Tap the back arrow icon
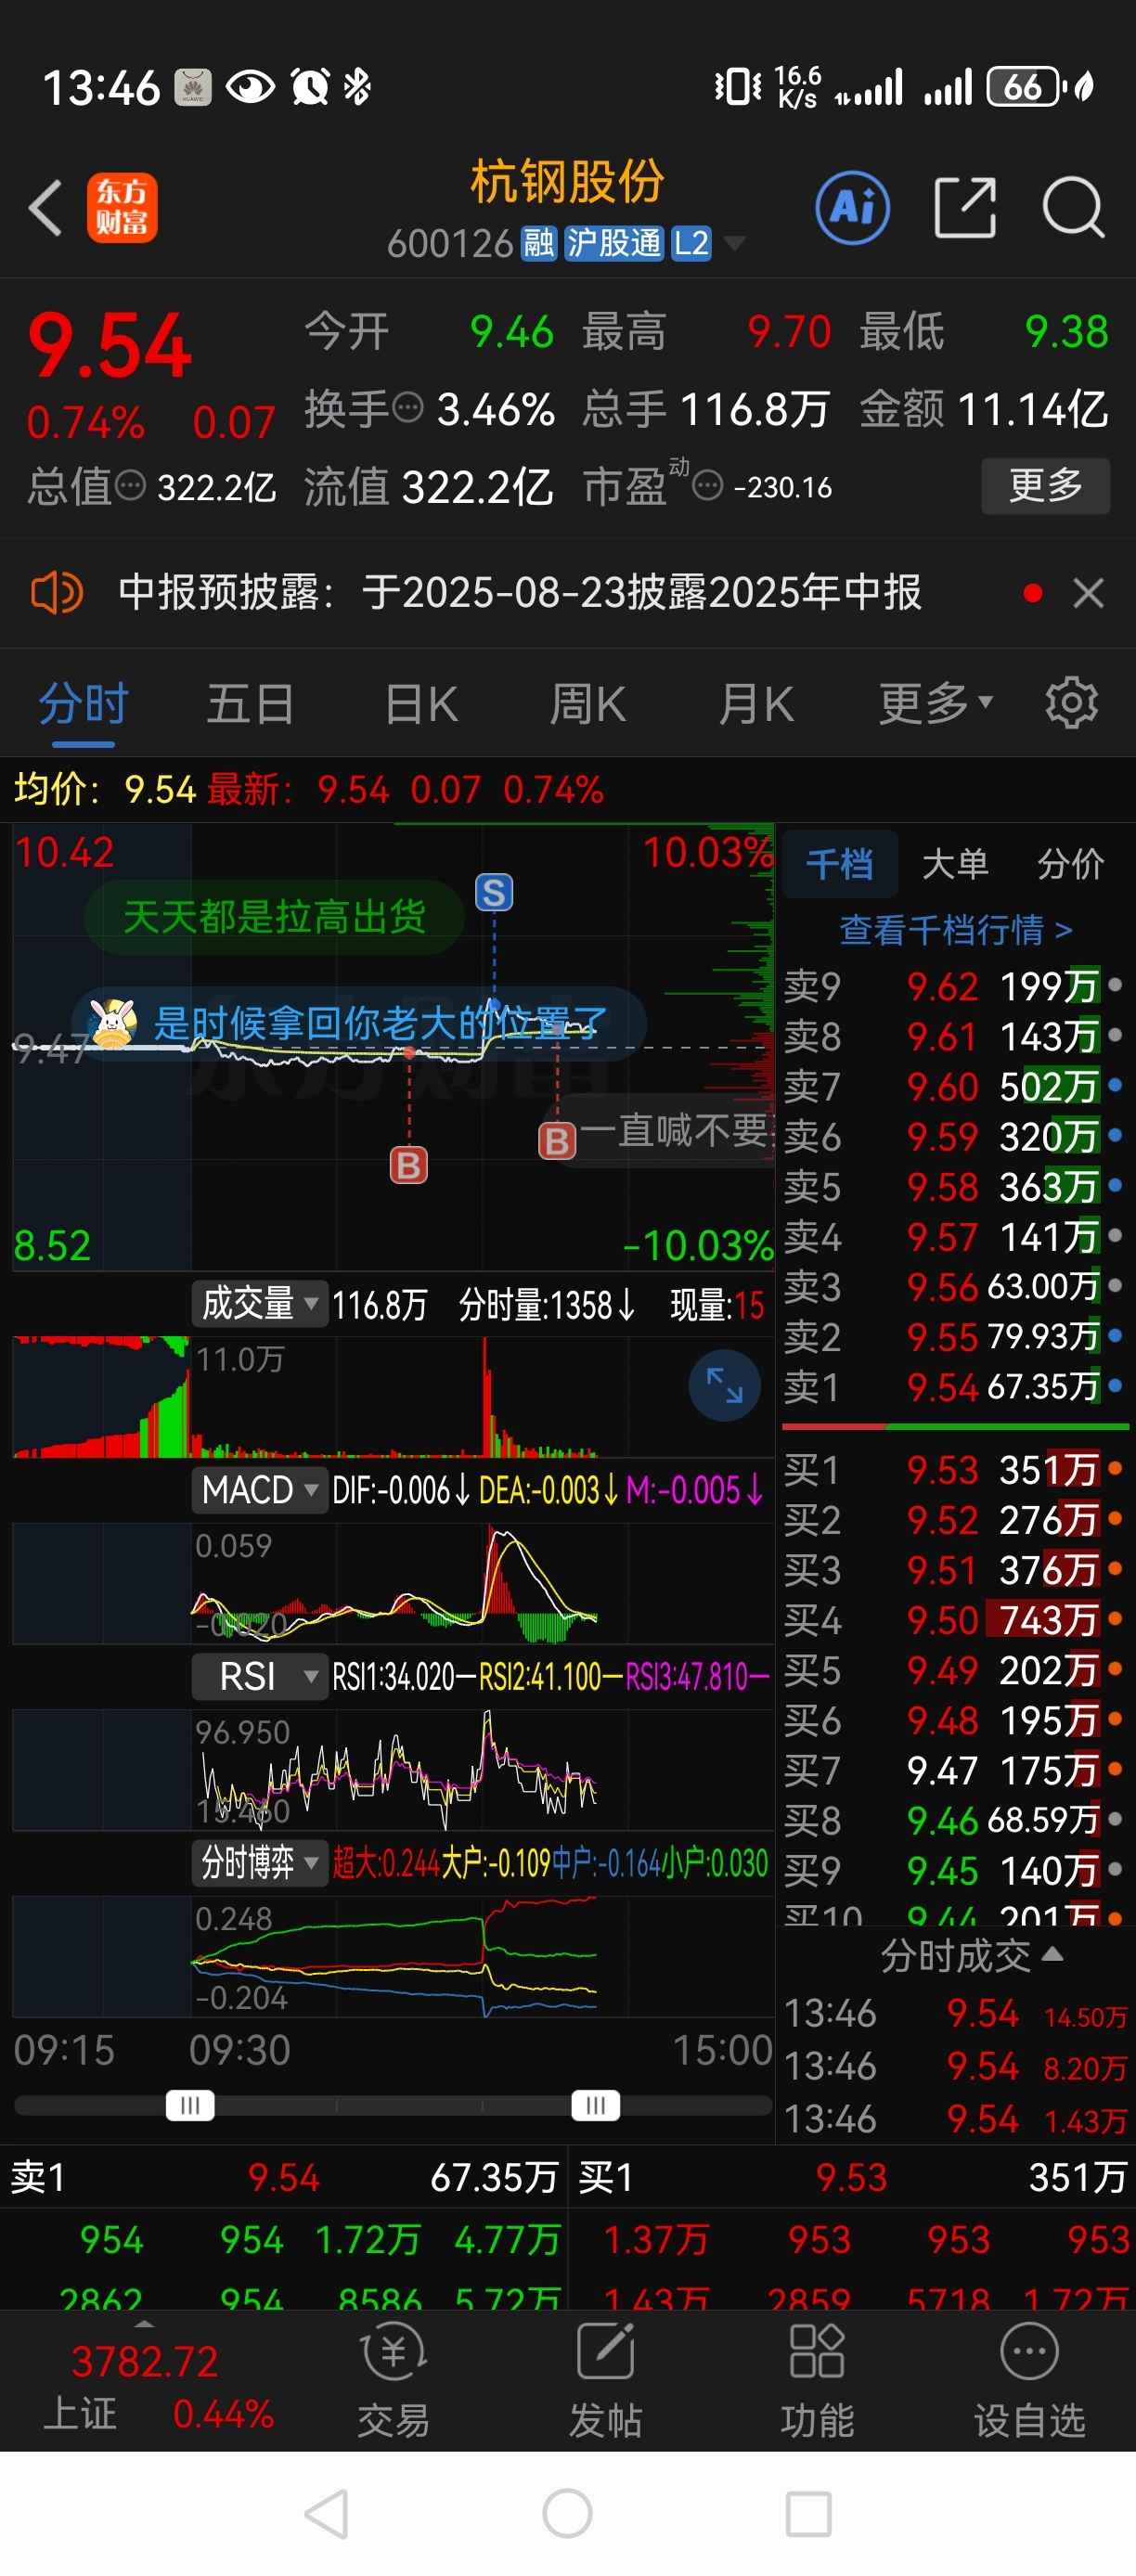Image resolution: width=1136 pixels, height=2576 pixels. click(46, 208)
